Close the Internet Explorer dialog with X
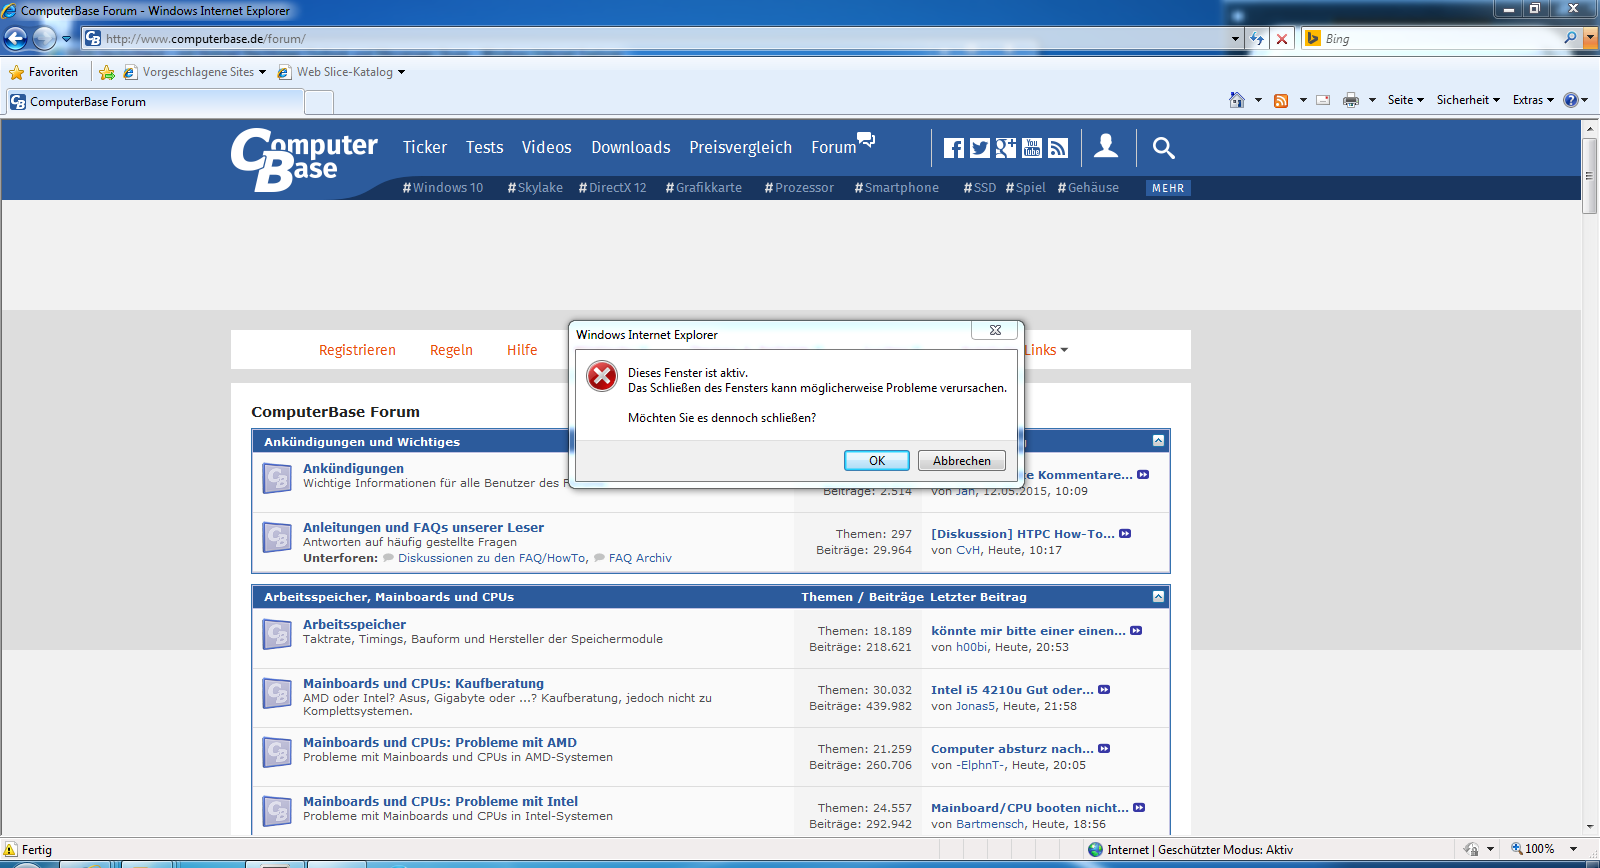Screen dimensions: 1600x868 pos(995,330)
